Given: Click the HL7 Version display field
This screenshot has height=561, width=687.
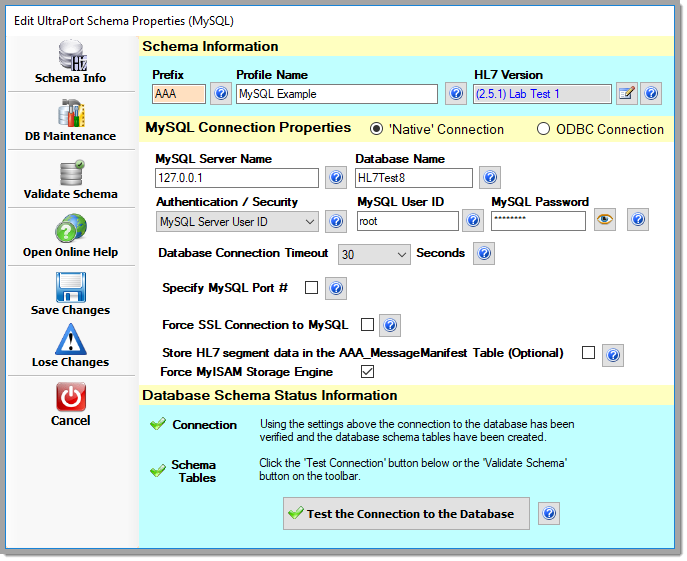Looking at the screenshot, I should pyautogui.click(x=542, y=94).
